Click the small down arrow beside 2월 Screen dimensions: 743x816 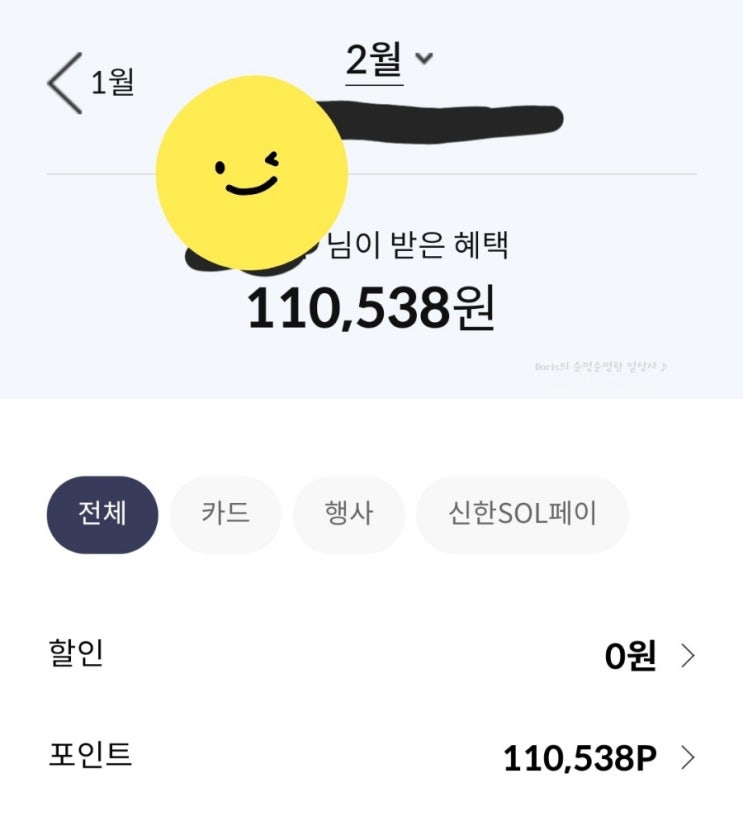point(424,58)
